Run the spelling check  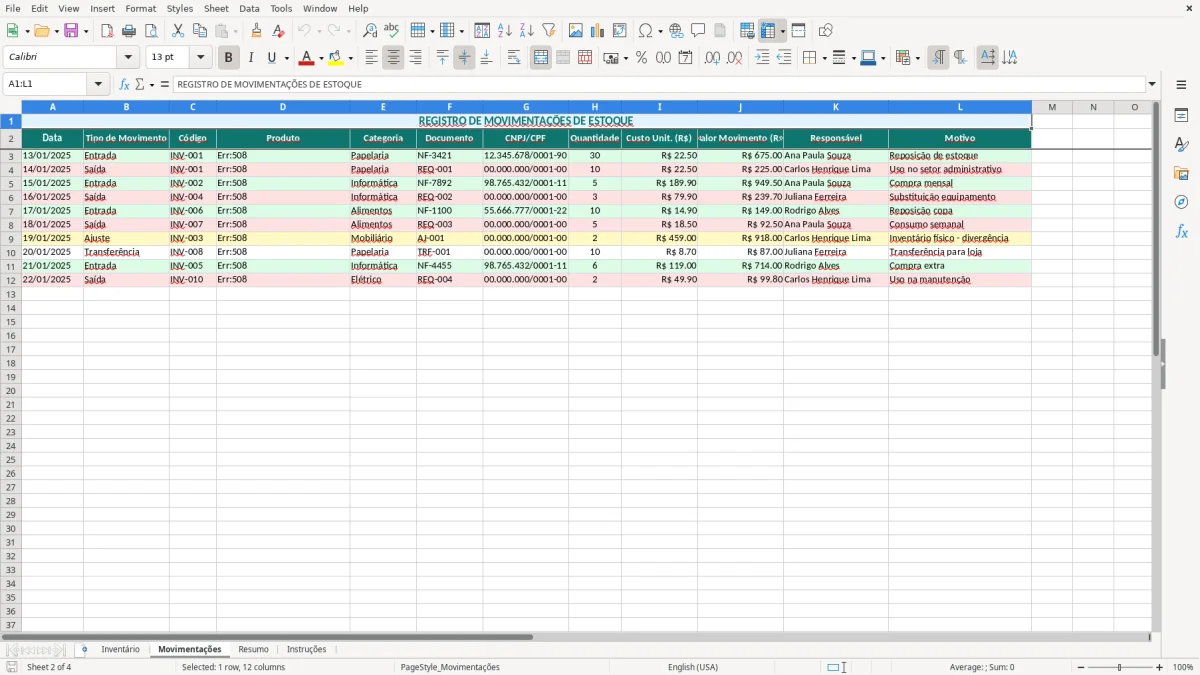(x=392, y=31)
